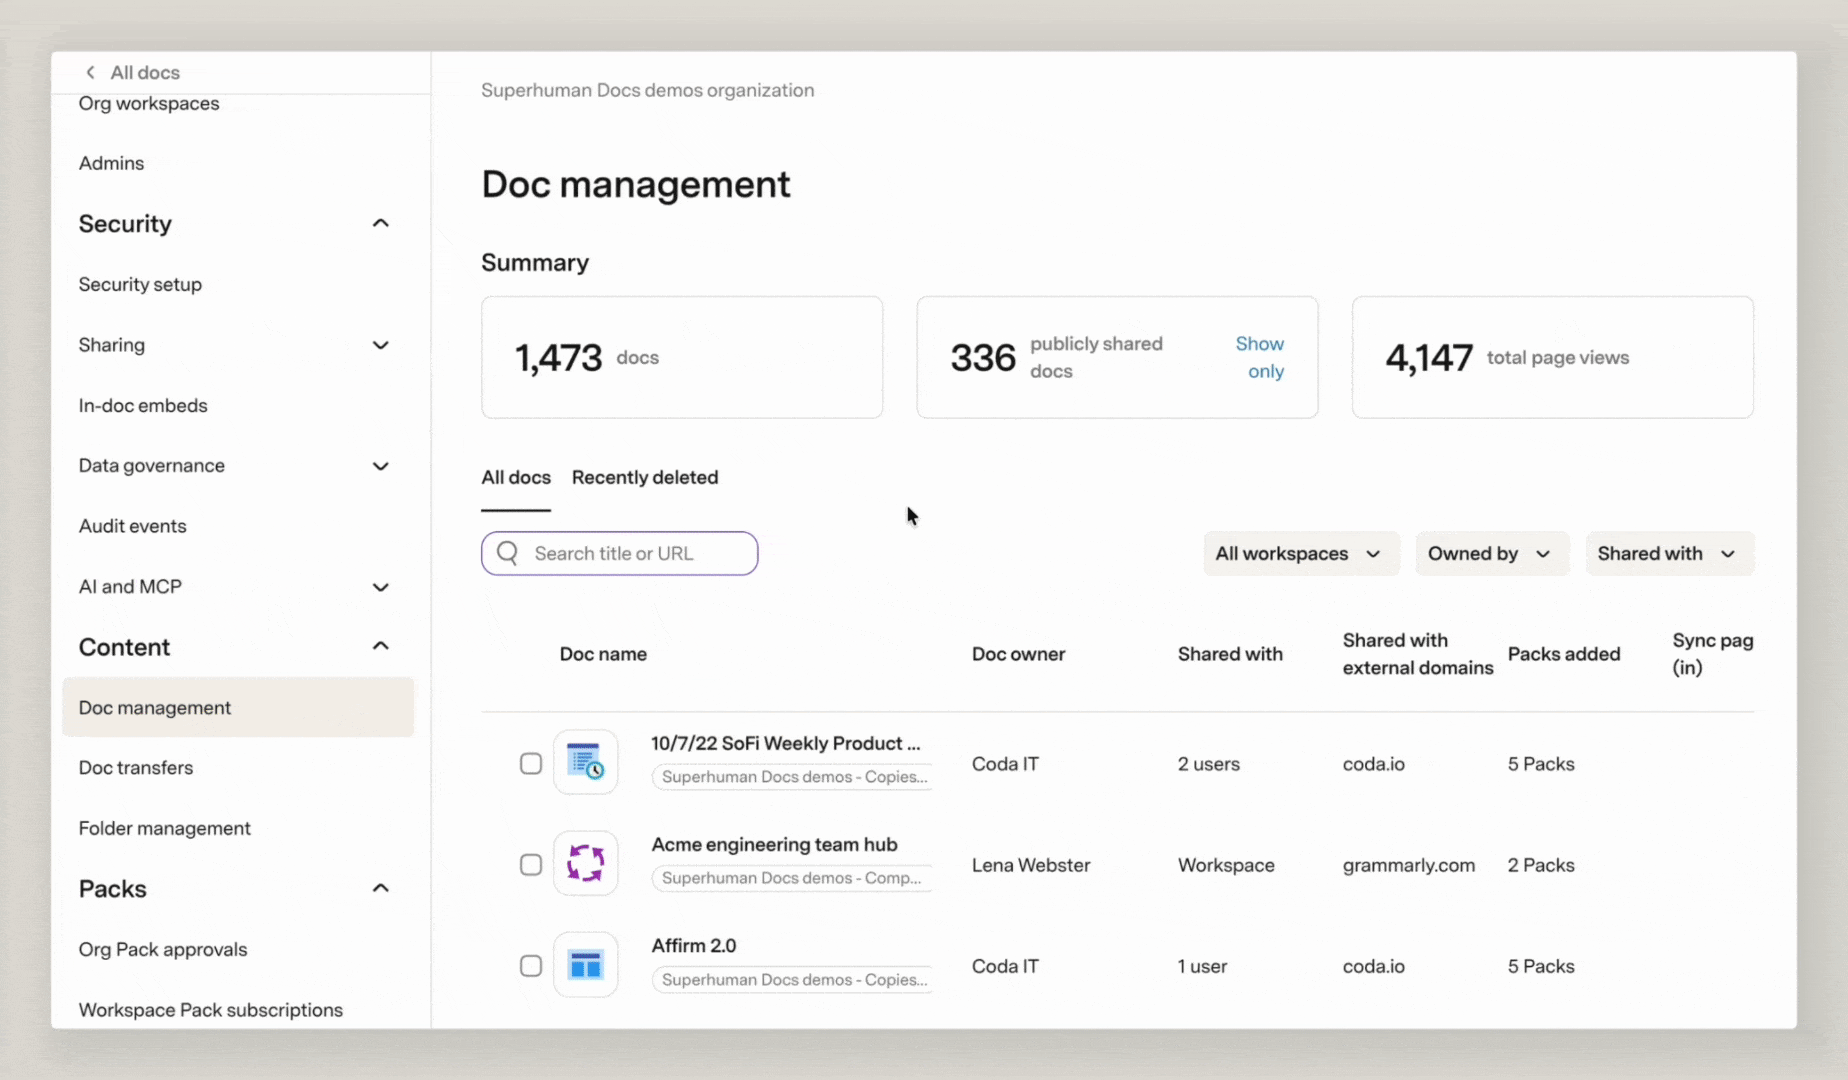Screen dimensions: 1848x1080
Task: Tick the Acme engineering team hub checkbox
Action: [x=531, y=865]
